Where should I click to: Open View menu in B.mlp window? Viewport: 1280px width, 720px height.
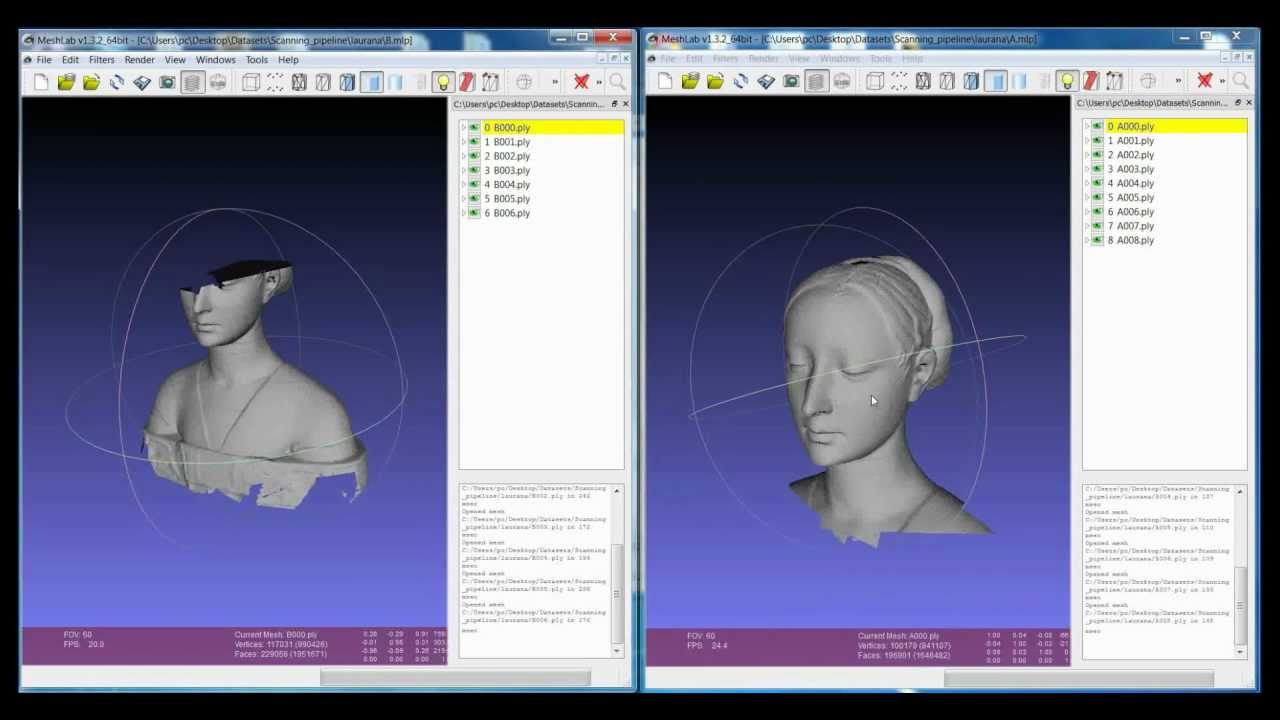[175, 60]
